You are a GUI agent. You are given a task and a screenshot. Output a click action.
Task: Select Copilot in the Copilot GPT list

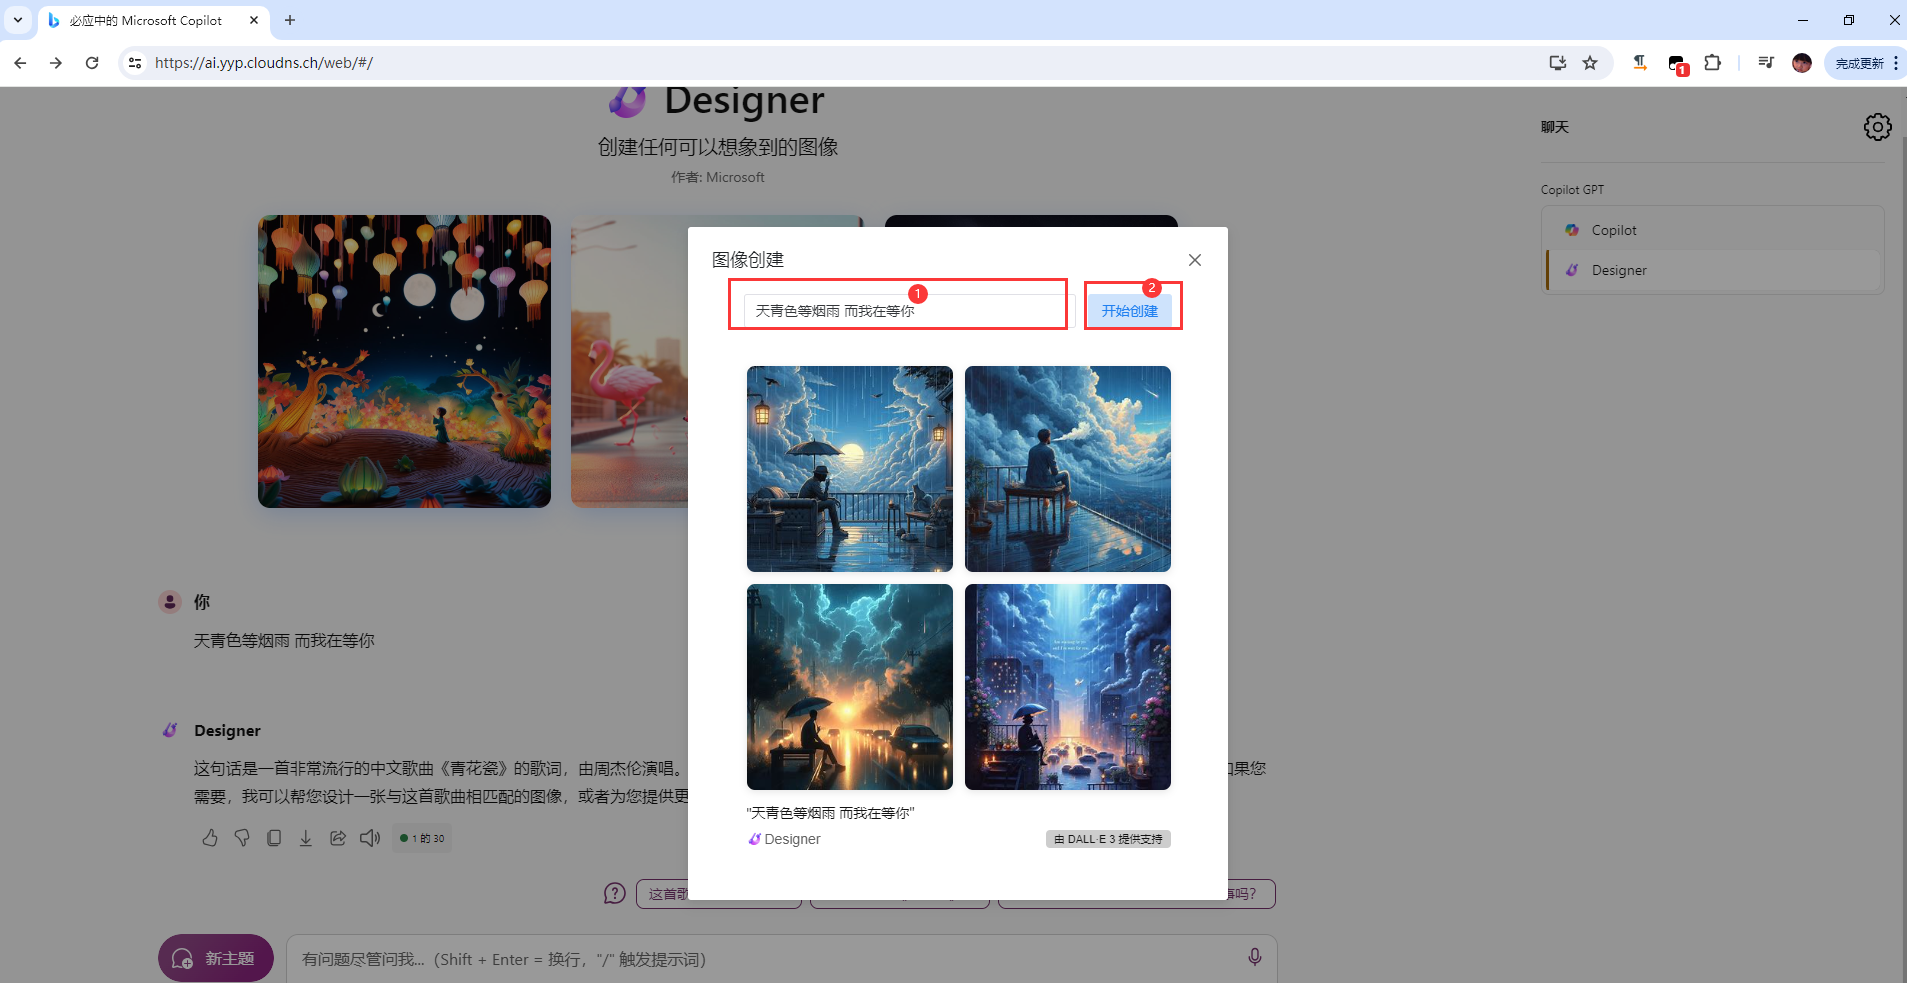pos(1712,230)
